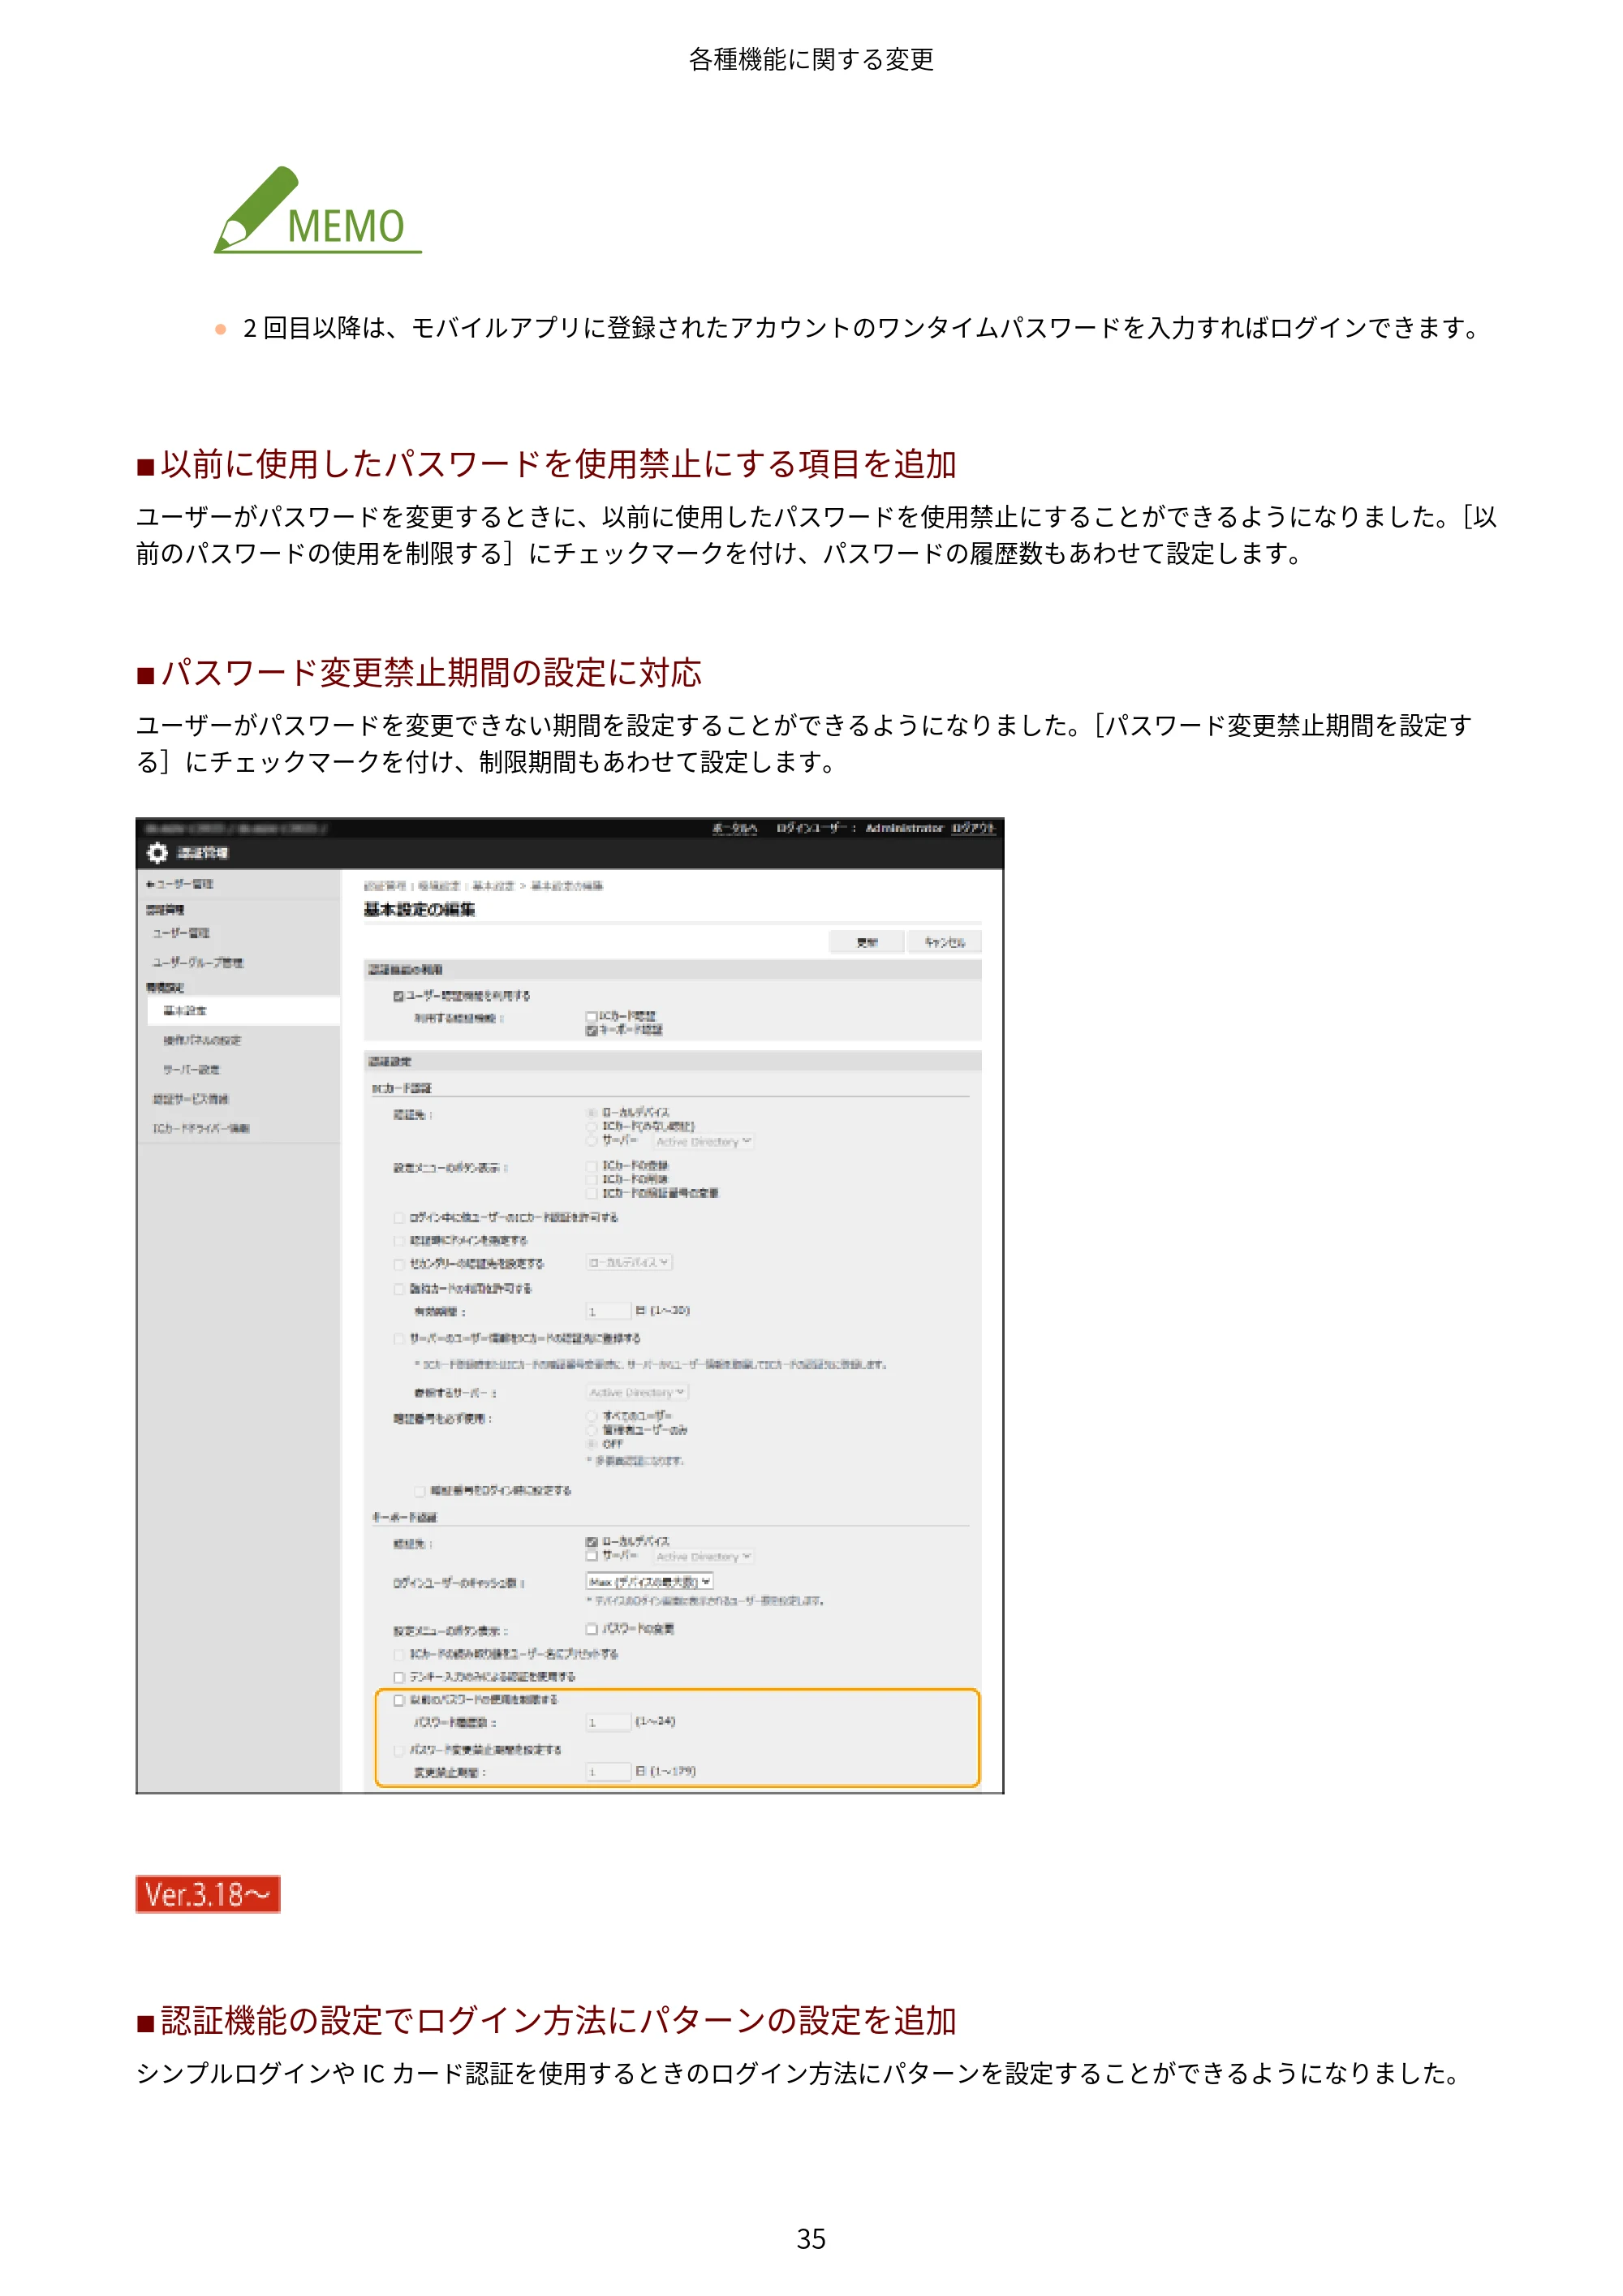Toggle テンキー入力のみによる認証を使用する checkbox
Screen dimensions: 1623x2296
point(399,1678)
